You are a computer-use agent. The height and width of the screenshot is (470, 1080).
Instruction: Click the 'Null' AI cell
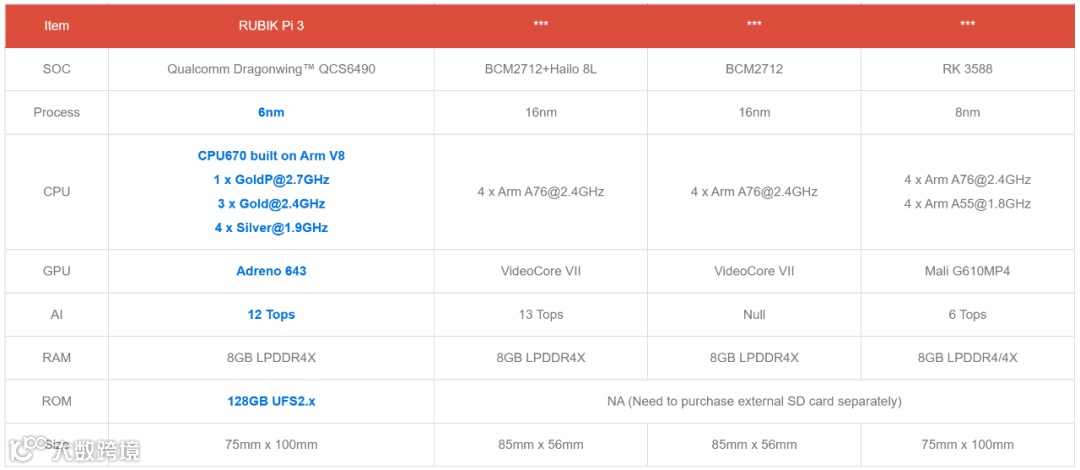point(754,314)
